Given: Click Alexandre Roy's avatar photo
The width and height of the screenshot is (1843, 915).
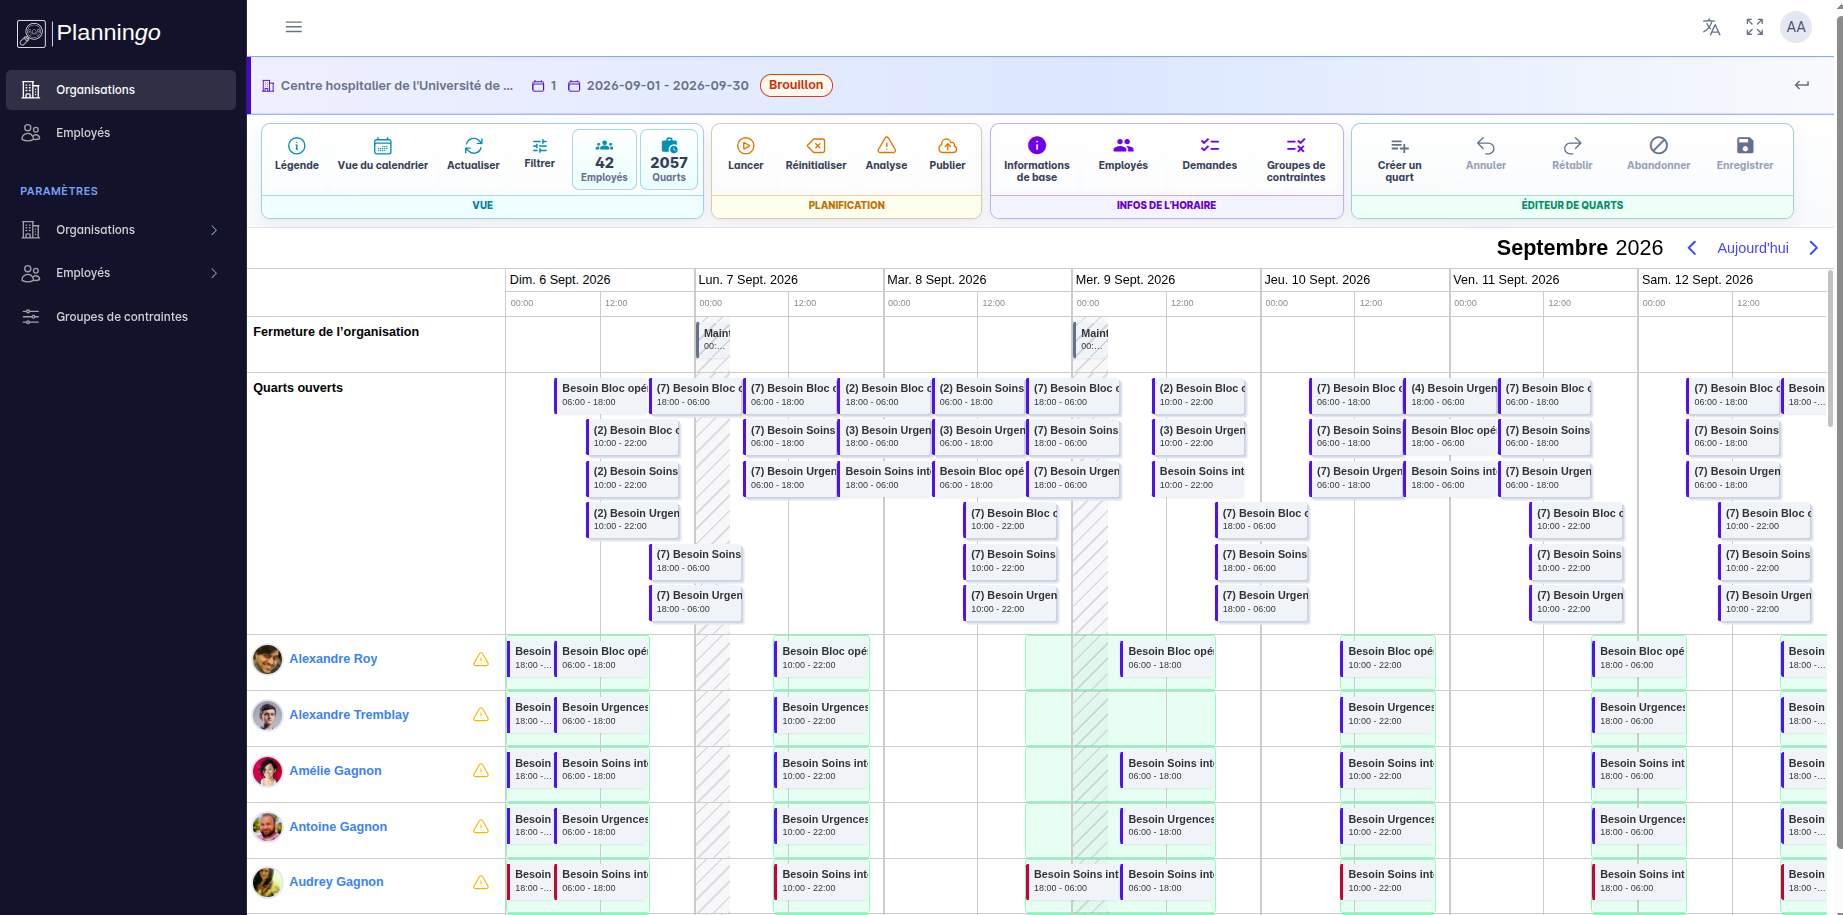Looking at the screenshot, I should (x=267, y=659).
